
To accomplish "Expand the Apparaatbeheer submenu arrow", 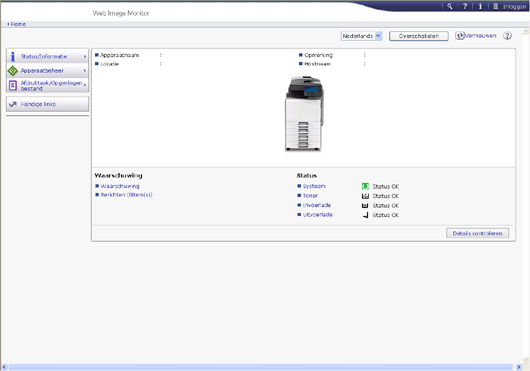I will (85, 71).
